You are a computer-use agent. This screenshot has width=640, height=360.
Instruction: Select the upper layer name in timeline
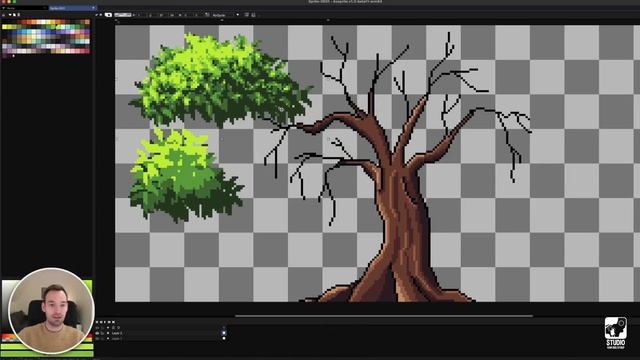pyautogui.click(x=117, y=333)
